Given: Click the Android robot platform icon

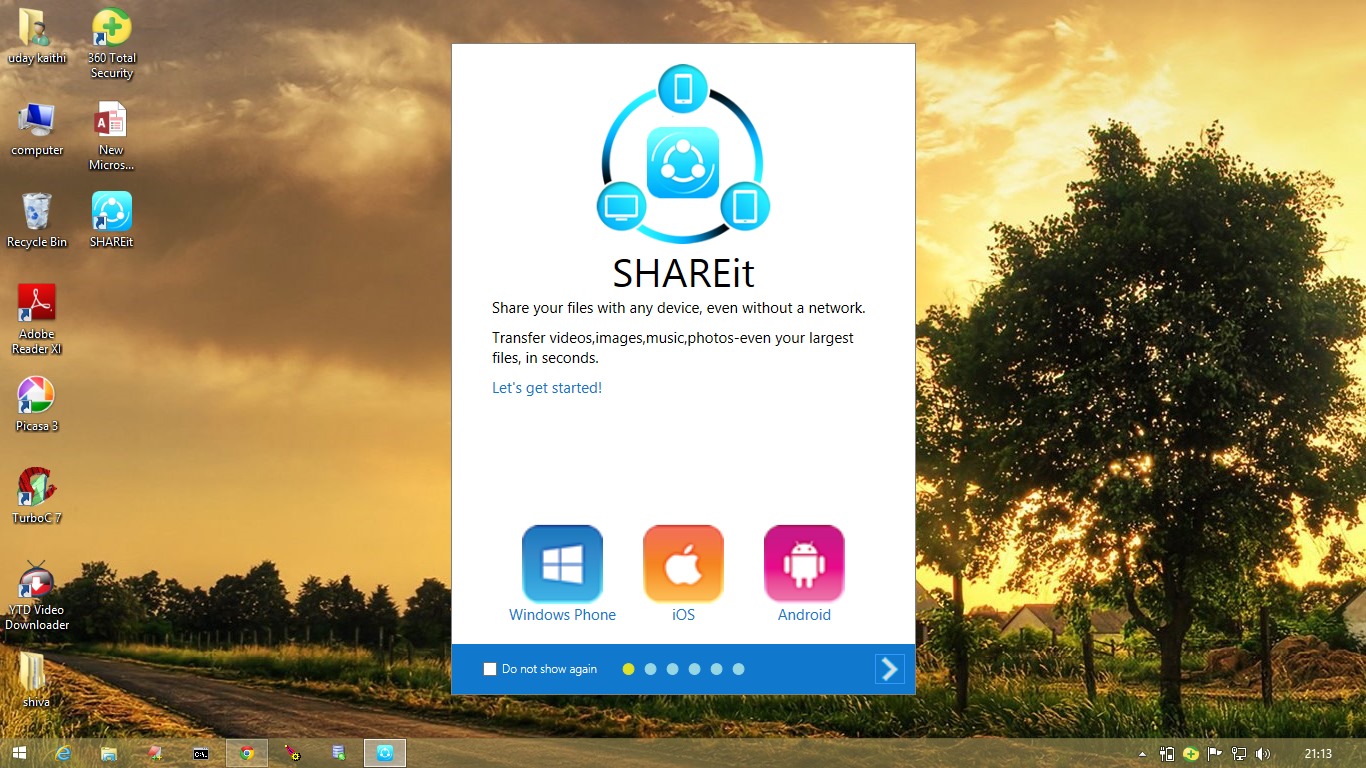Looking at the screenshot, I should click(x=804, y=564).
